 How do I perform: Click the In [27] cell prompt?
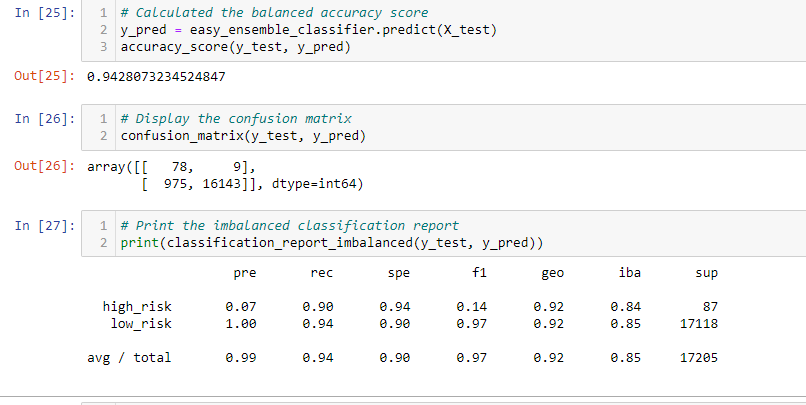[45, 225]
